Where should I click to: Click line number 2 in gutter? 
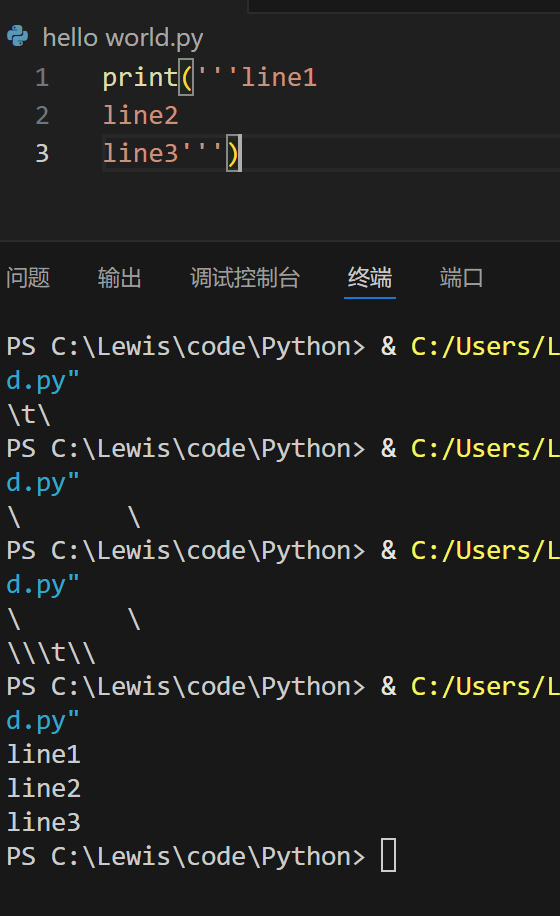point(41,116)
